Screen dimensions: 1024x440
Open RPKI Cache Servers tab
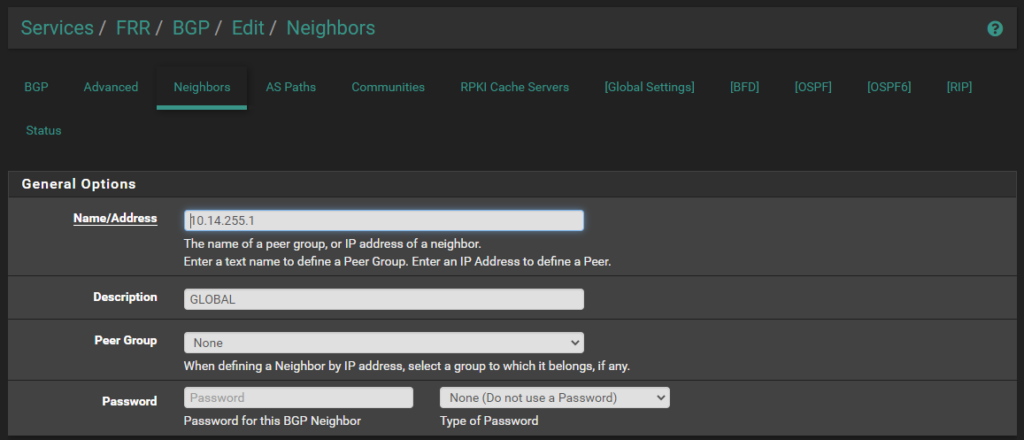click(515, 87)
